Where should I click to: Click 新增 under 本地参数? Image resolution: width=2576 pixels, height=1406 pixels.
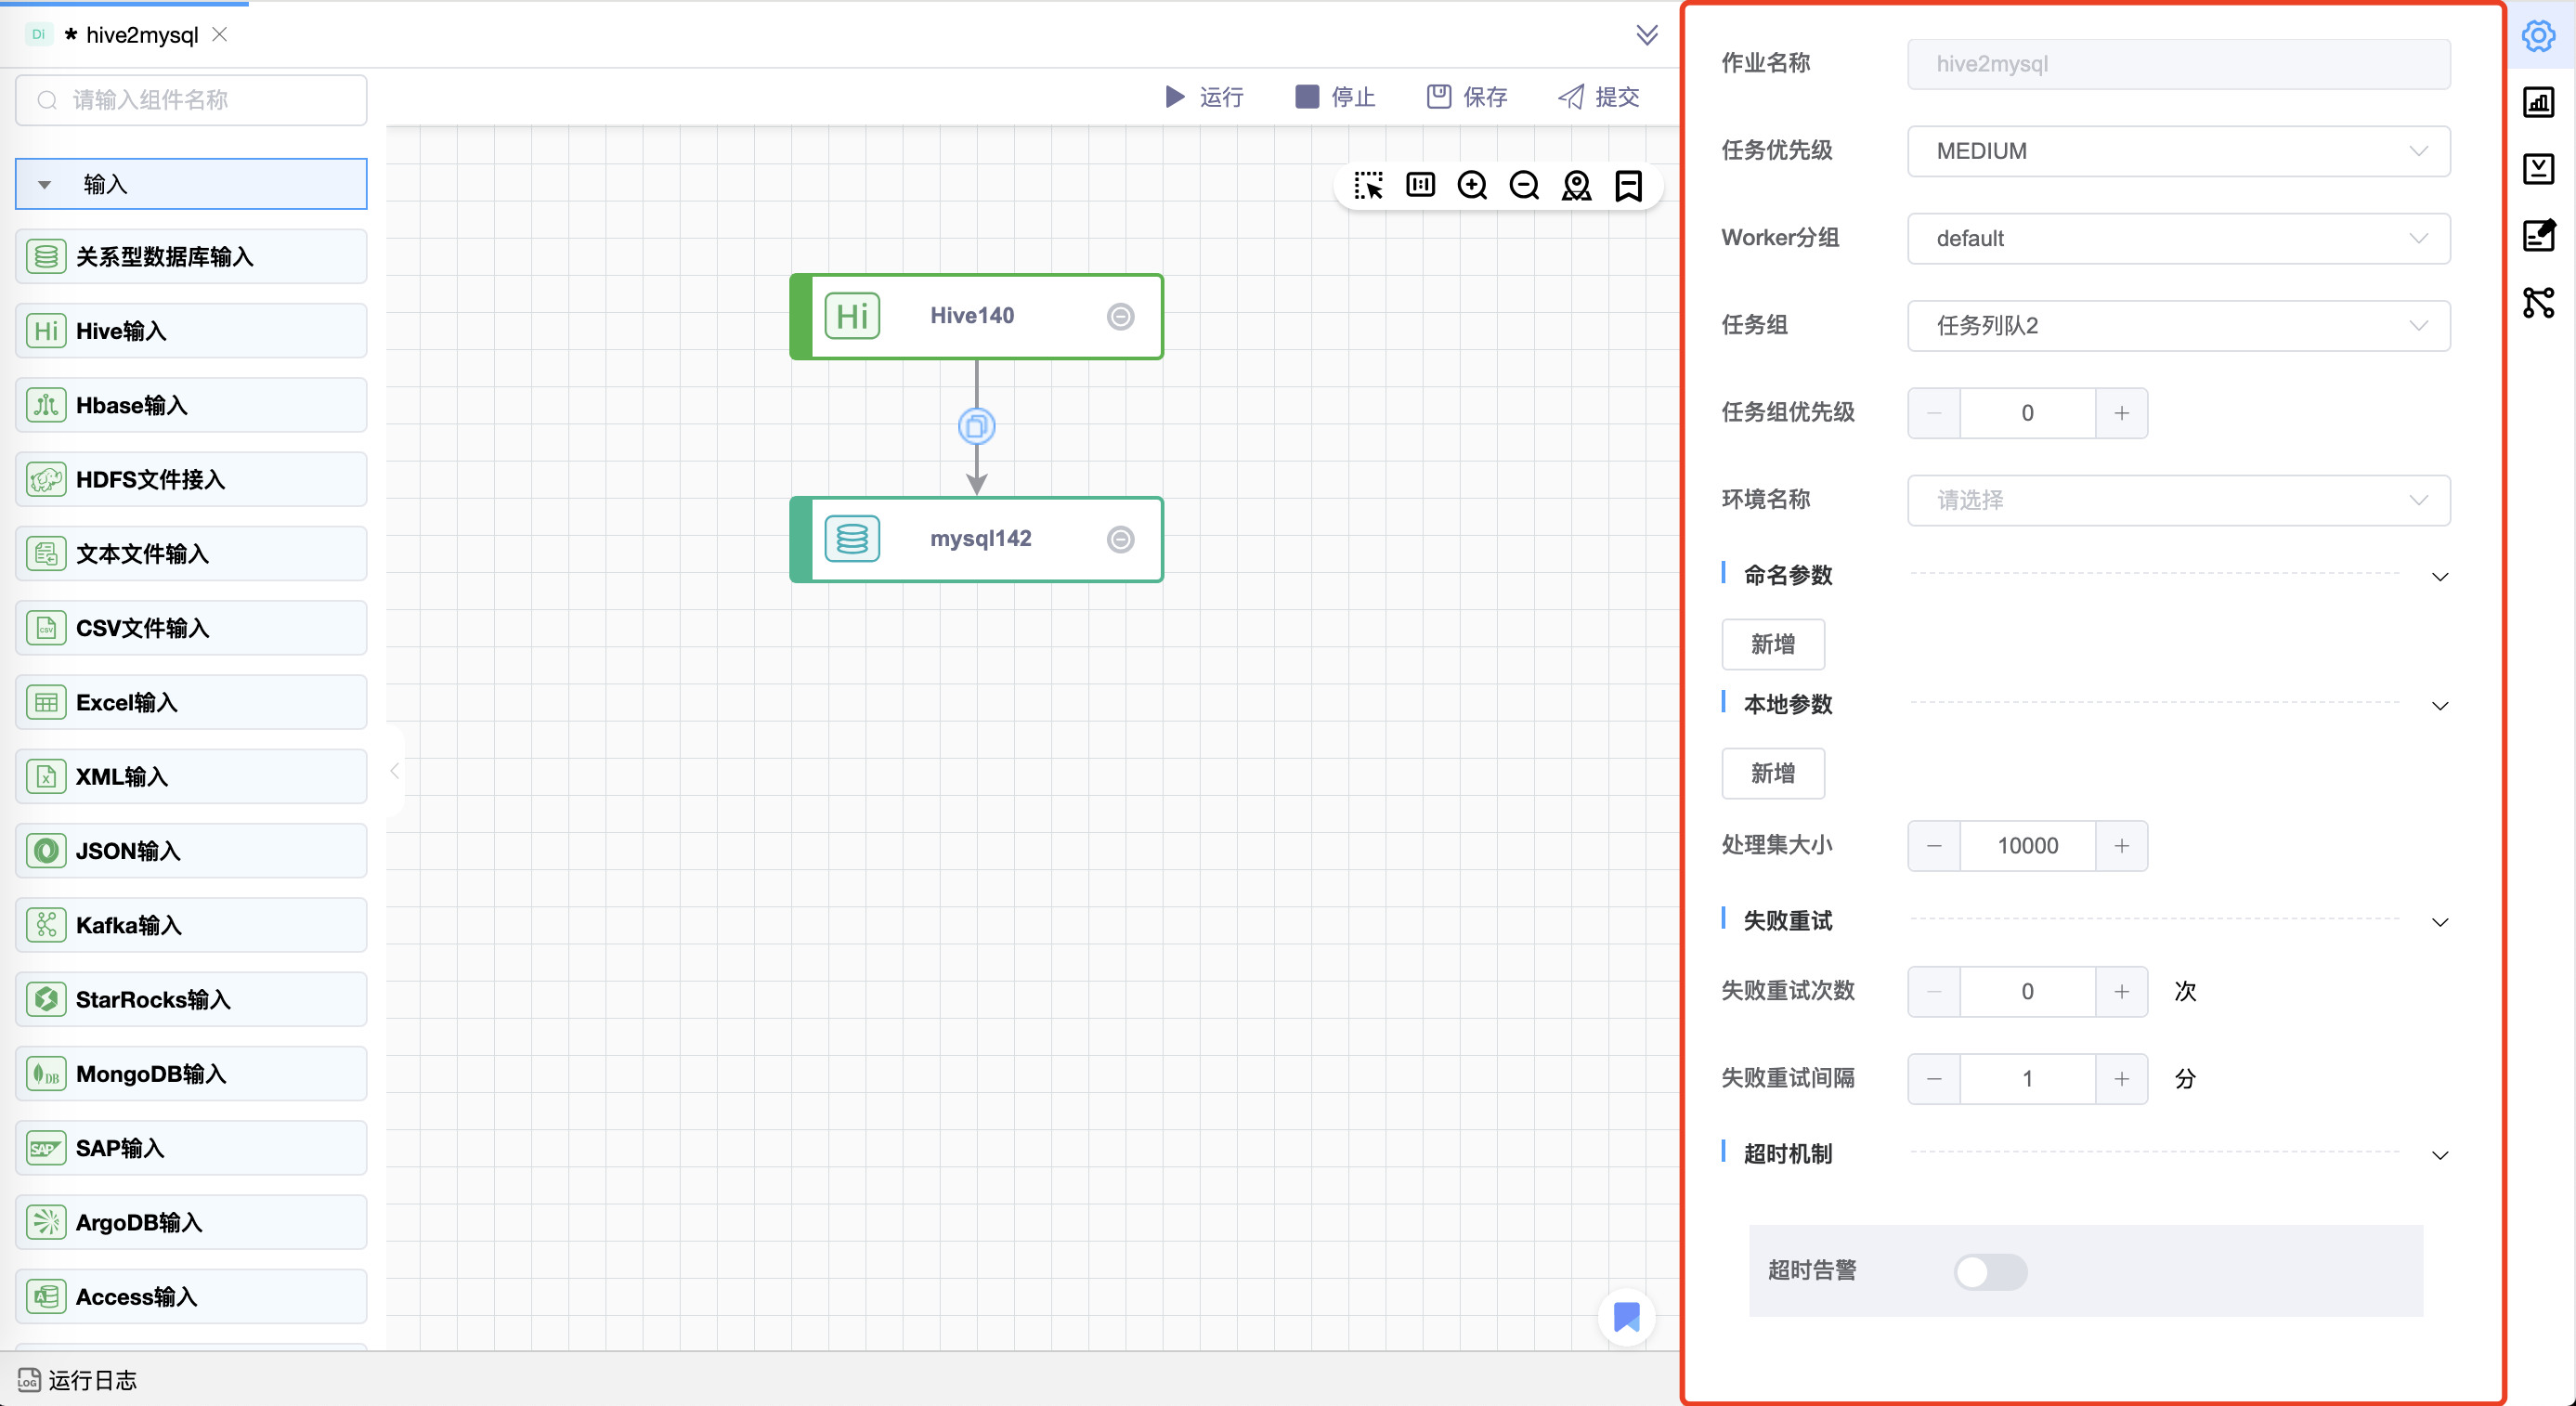[1772, 773]
